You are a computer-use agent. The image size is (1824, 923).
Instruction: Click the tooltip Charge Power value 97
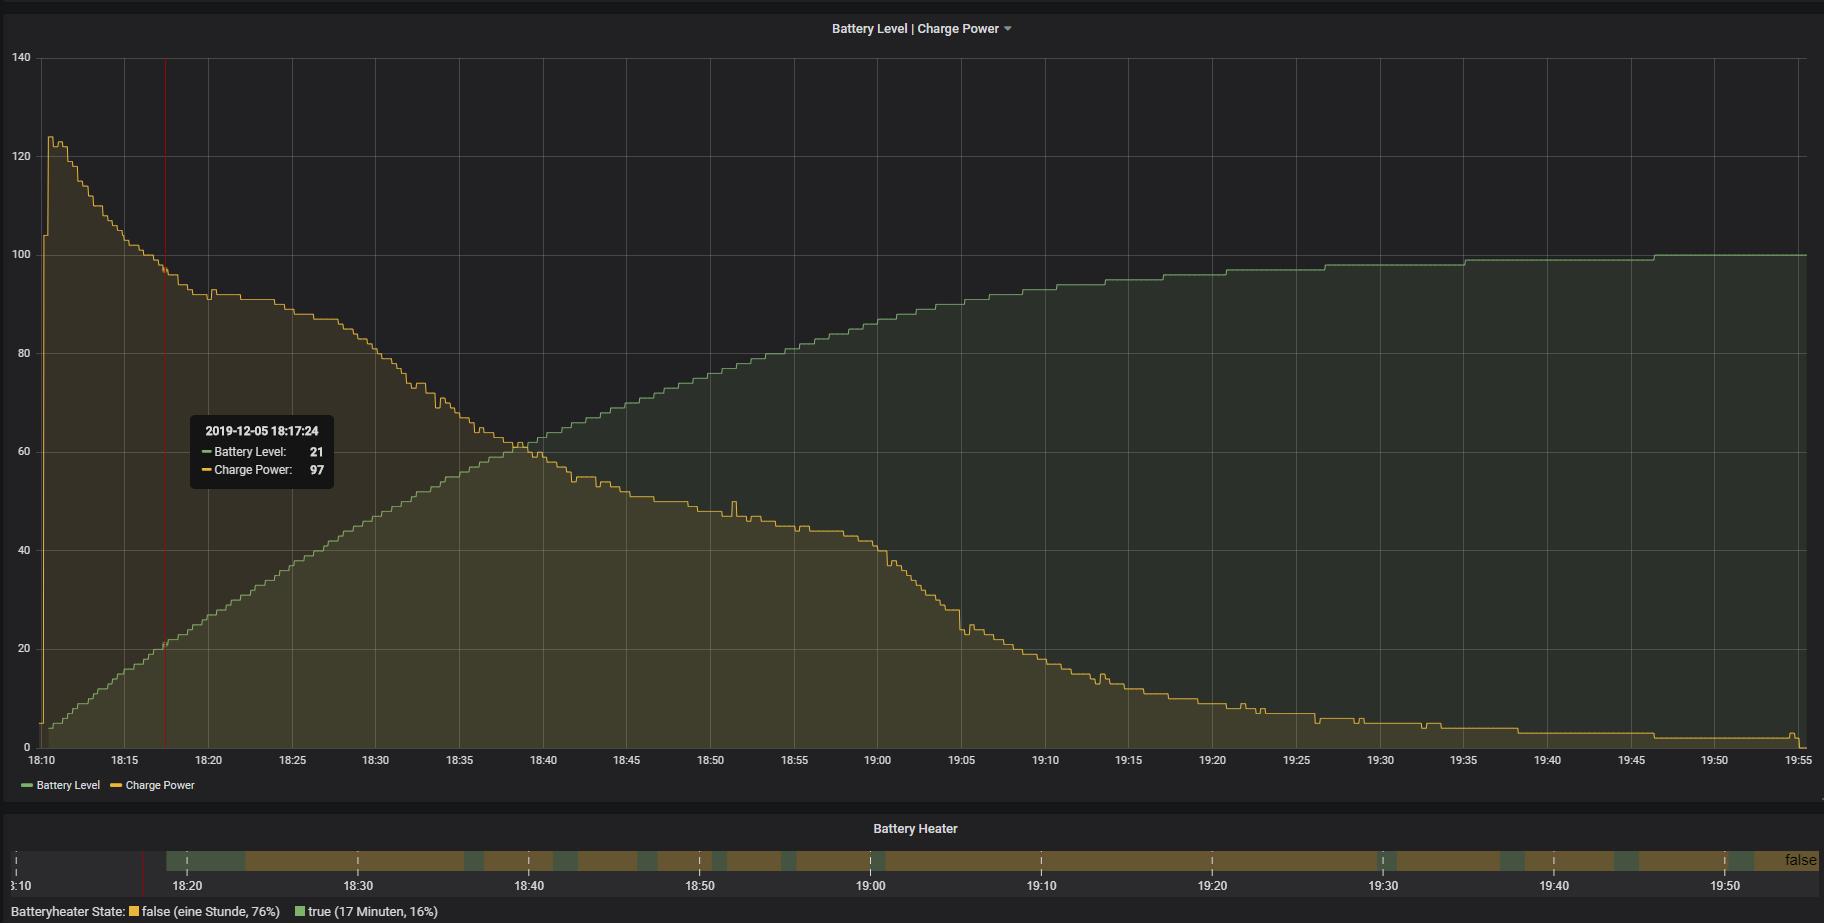[316, 470]
